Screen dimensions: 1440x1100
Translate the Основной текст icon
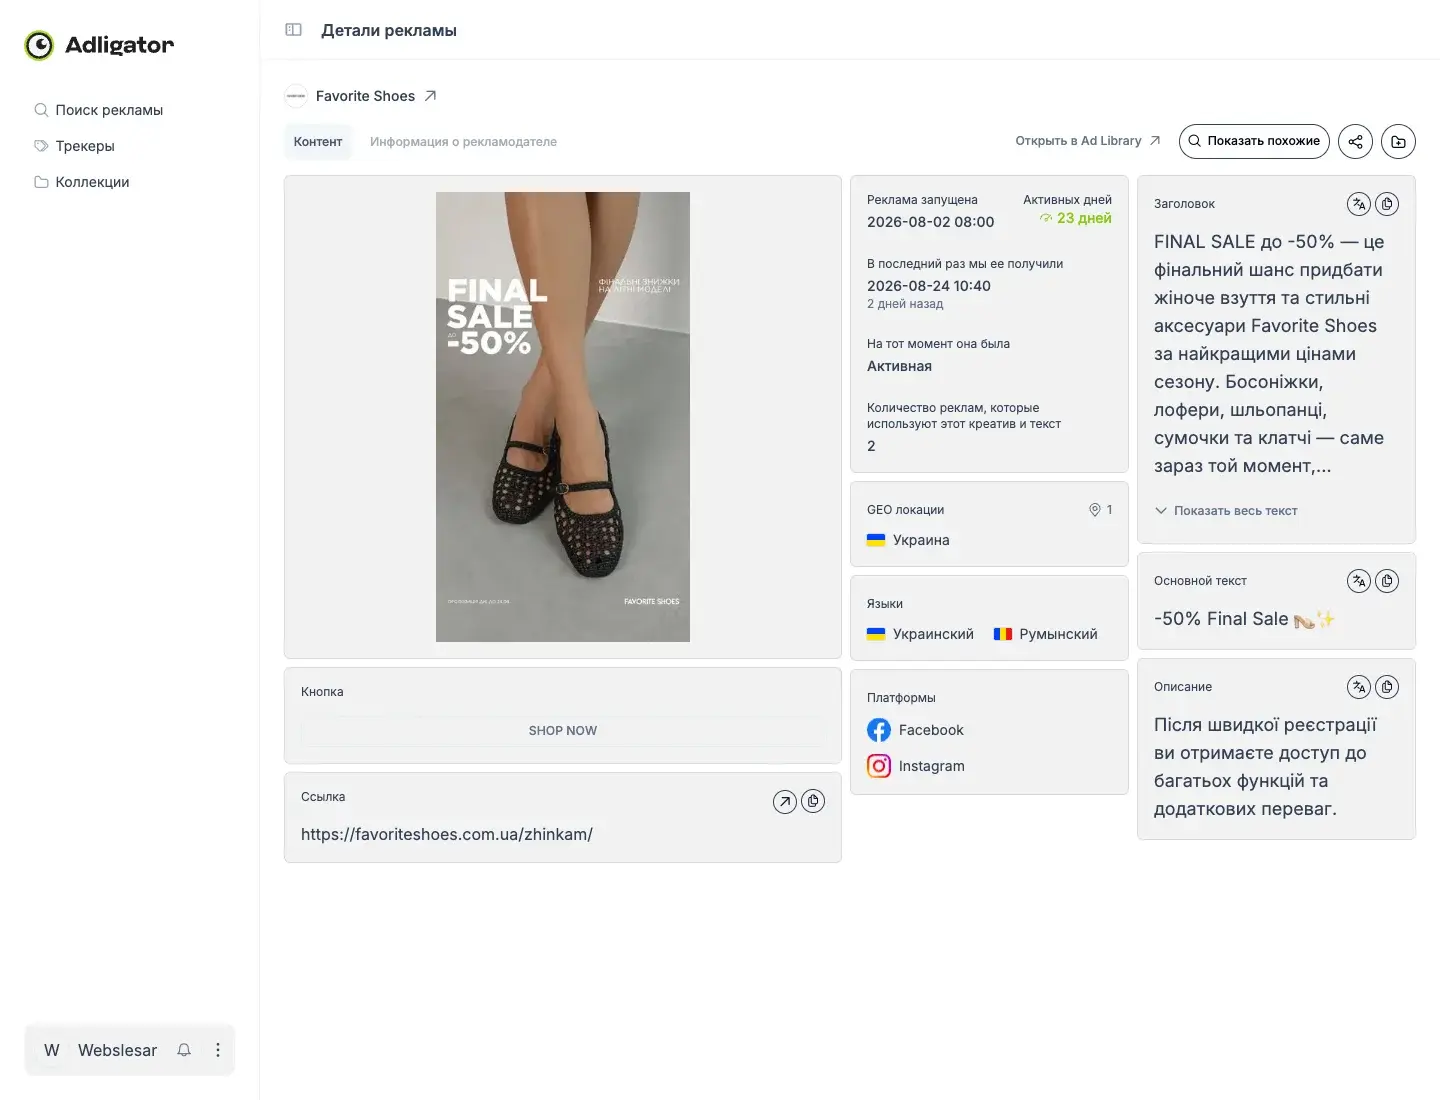tap(1358, 581)
